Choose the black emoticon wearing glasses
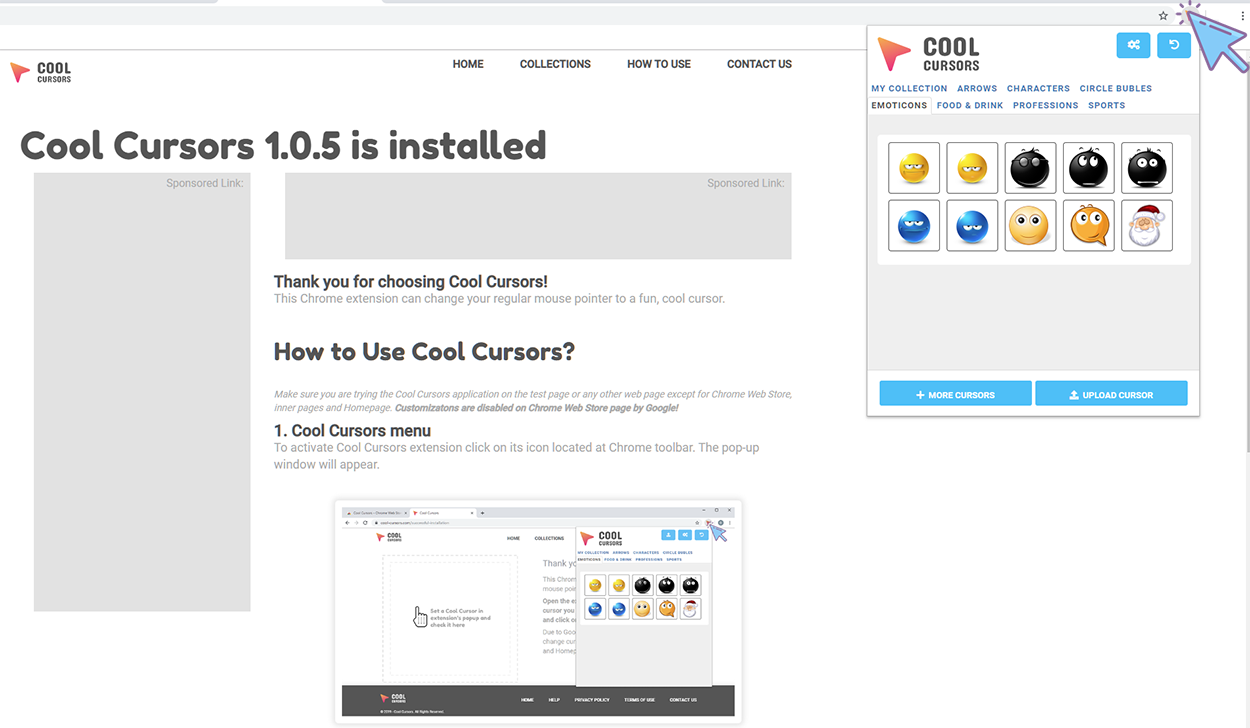This screenshot has width=1250, height=728. coord(1030,168)
